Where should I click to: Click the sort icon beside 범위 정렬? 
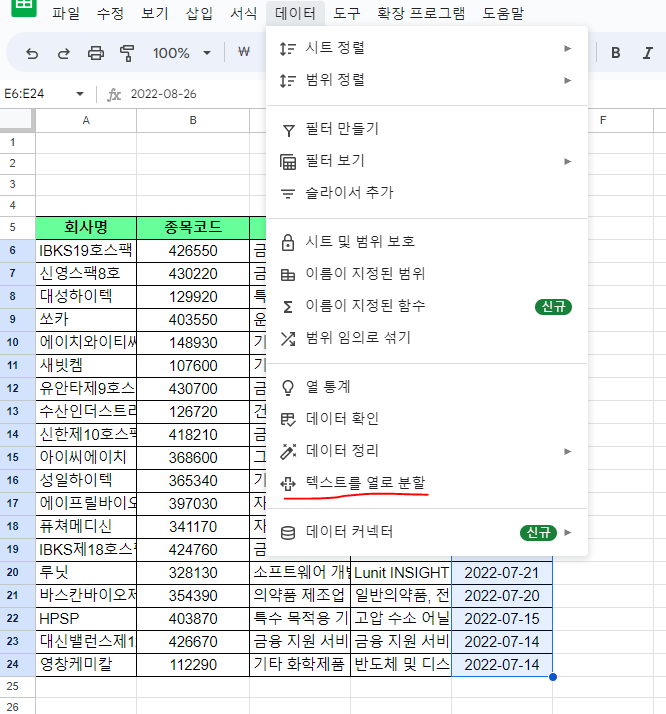288,81
